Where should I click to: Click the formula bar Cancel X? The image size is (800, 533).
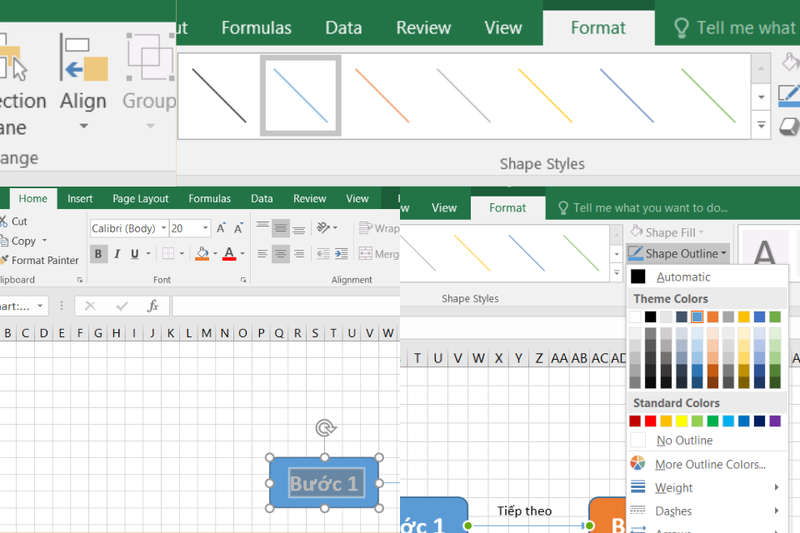pyautogui.click(x=90, y=306)
